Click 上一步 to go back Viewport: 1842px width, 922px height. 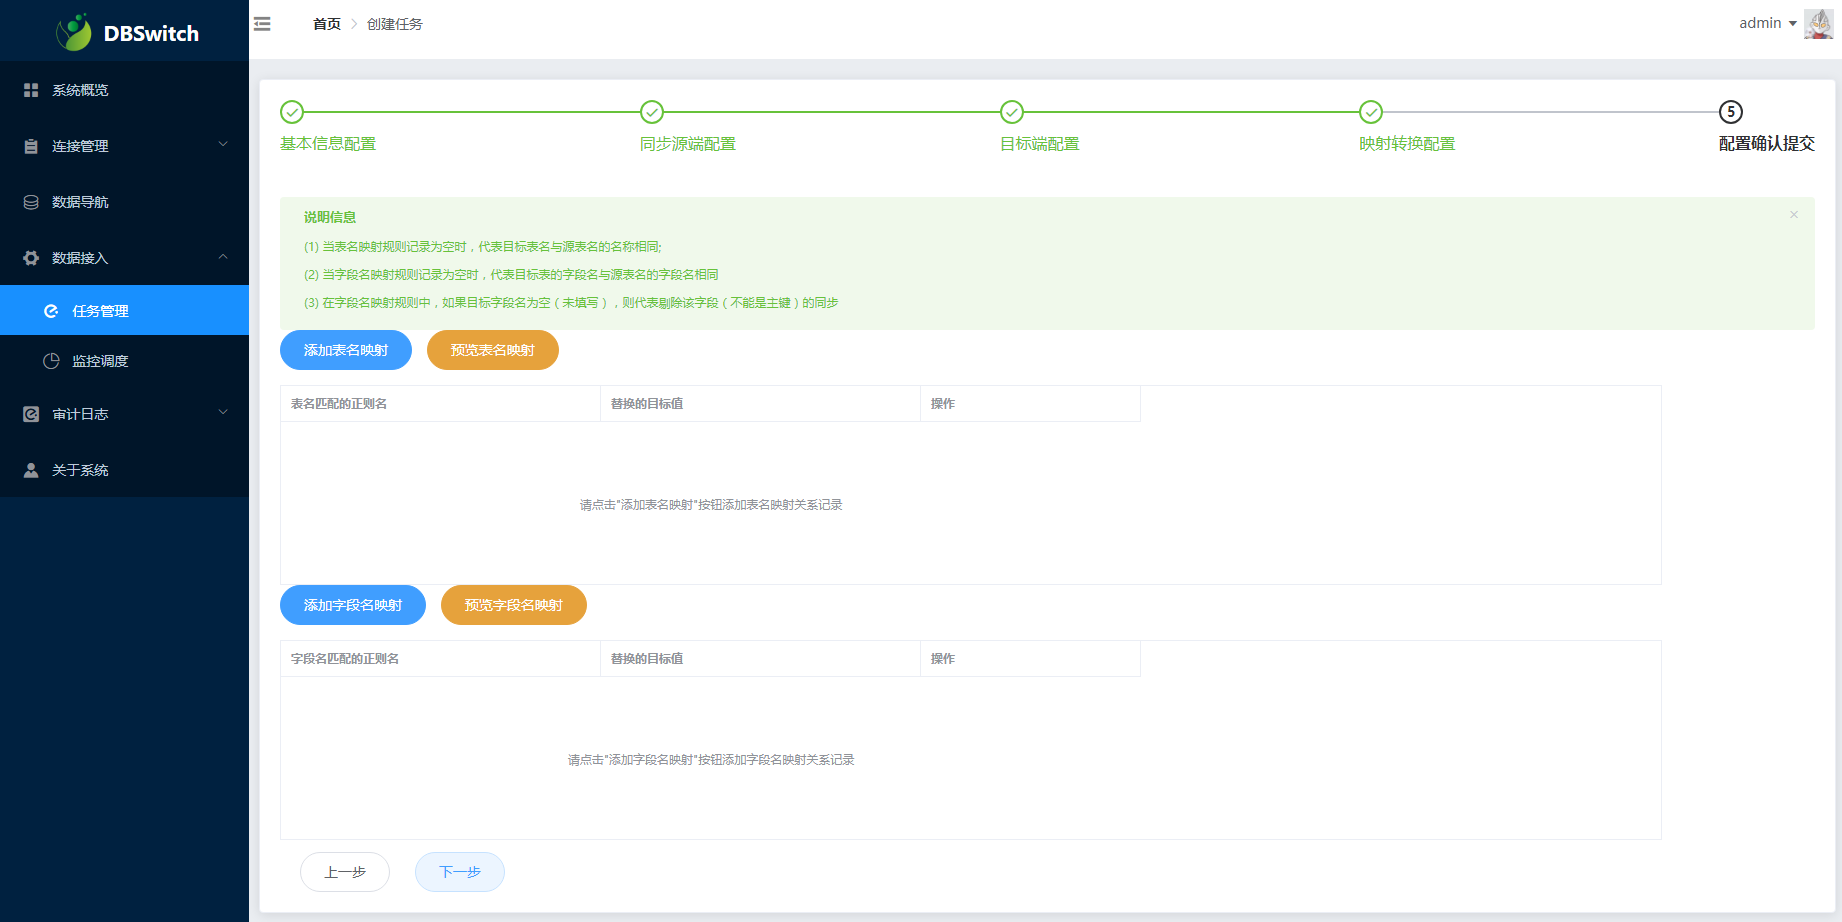coord(345,872)
